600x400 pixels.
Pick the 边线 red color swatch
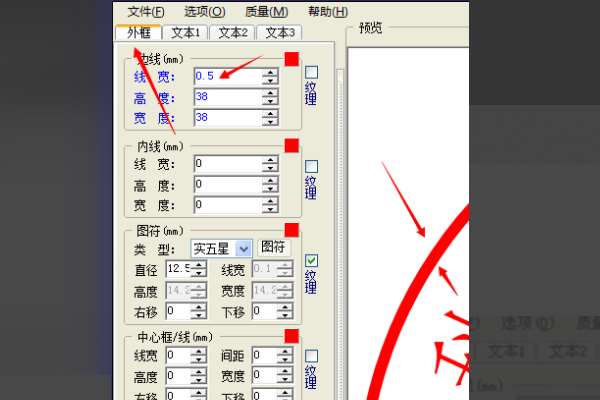click(292, 59)
